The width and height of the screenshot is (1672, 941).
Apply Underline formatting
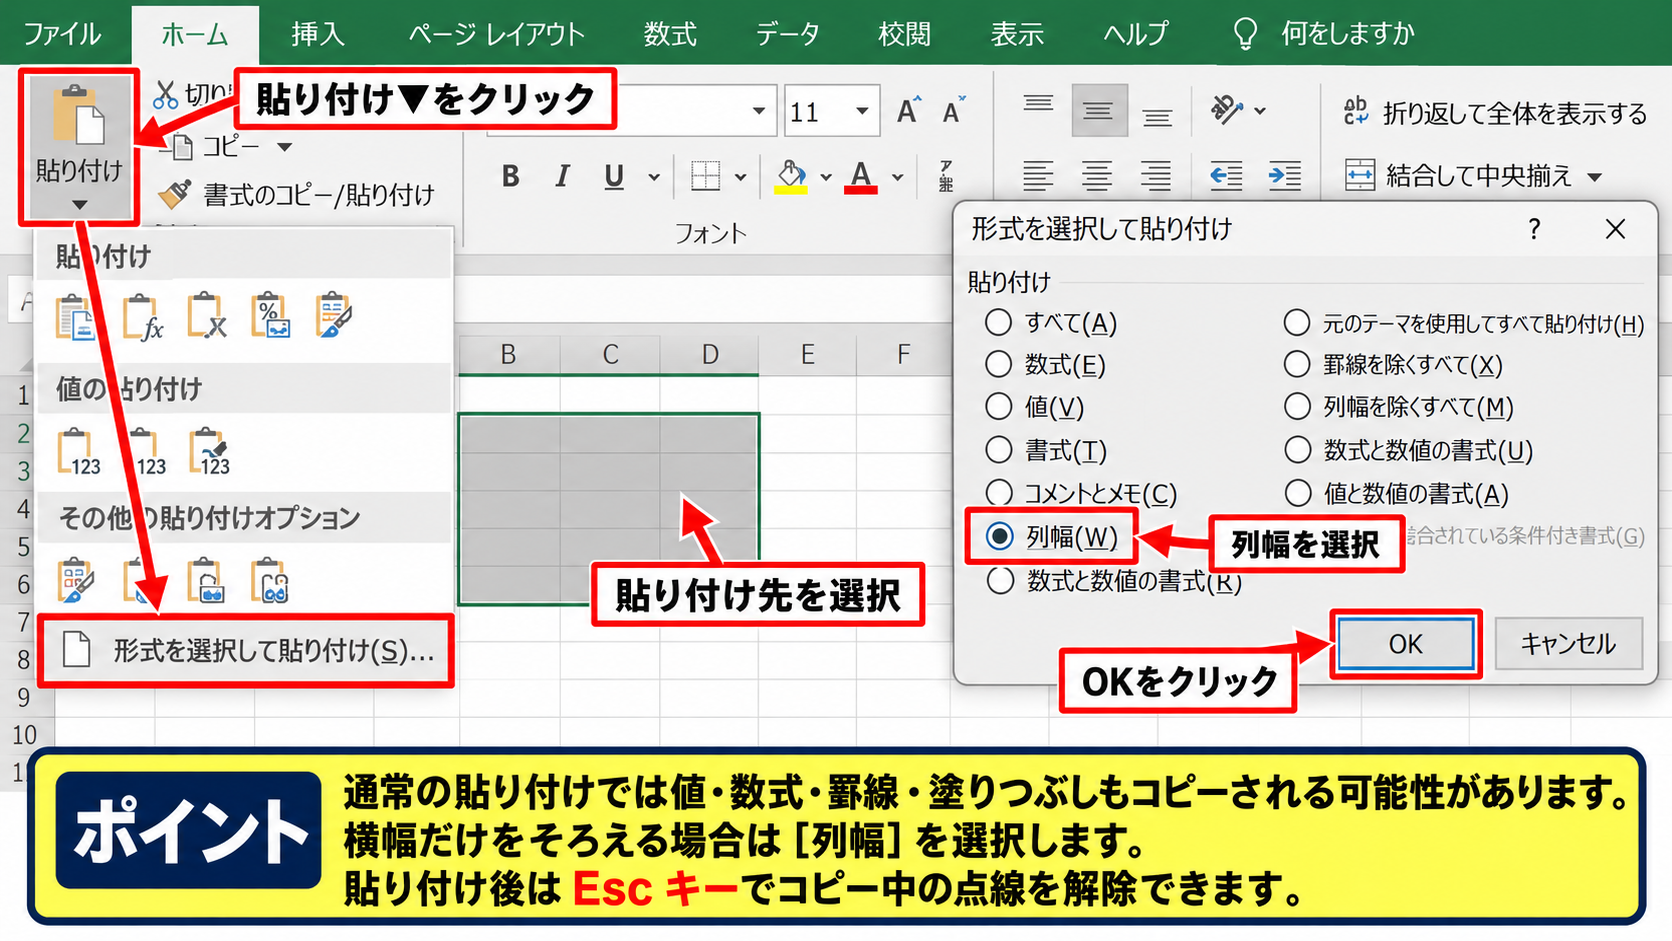(614, 177)
